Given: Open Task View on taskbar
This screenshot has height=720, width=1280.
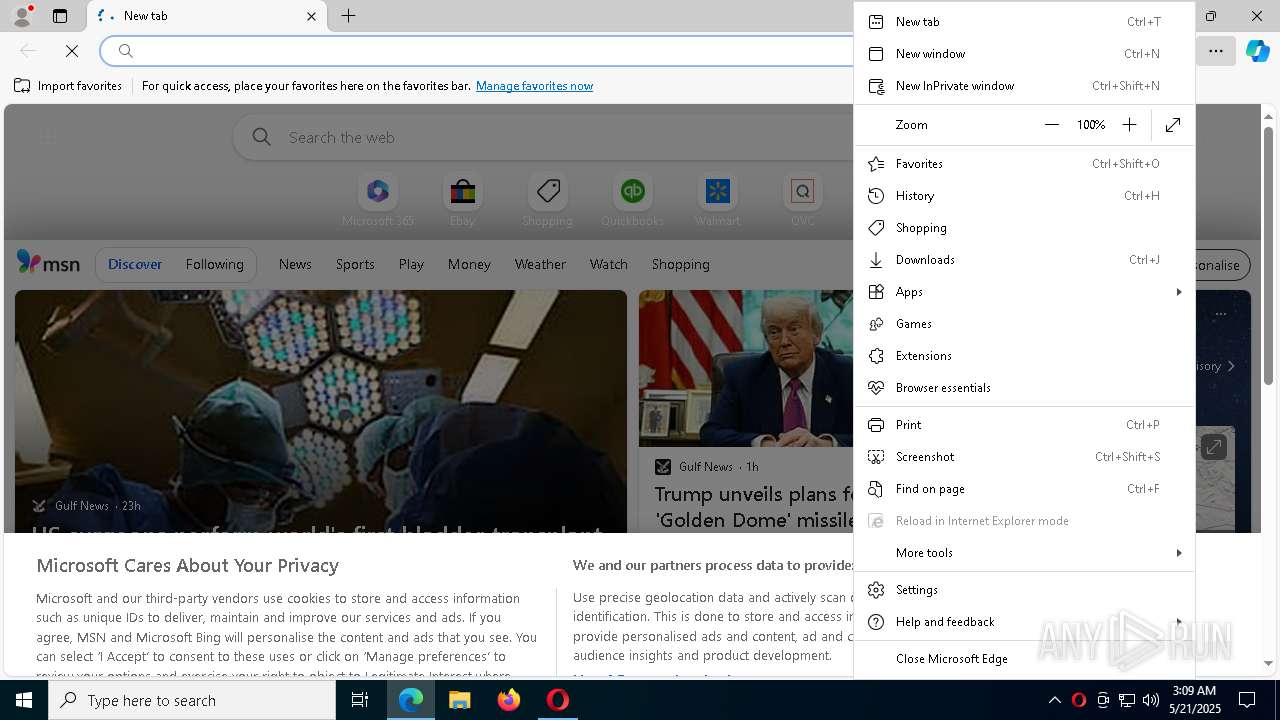Looking at the screenshot, I should point(360,700).
